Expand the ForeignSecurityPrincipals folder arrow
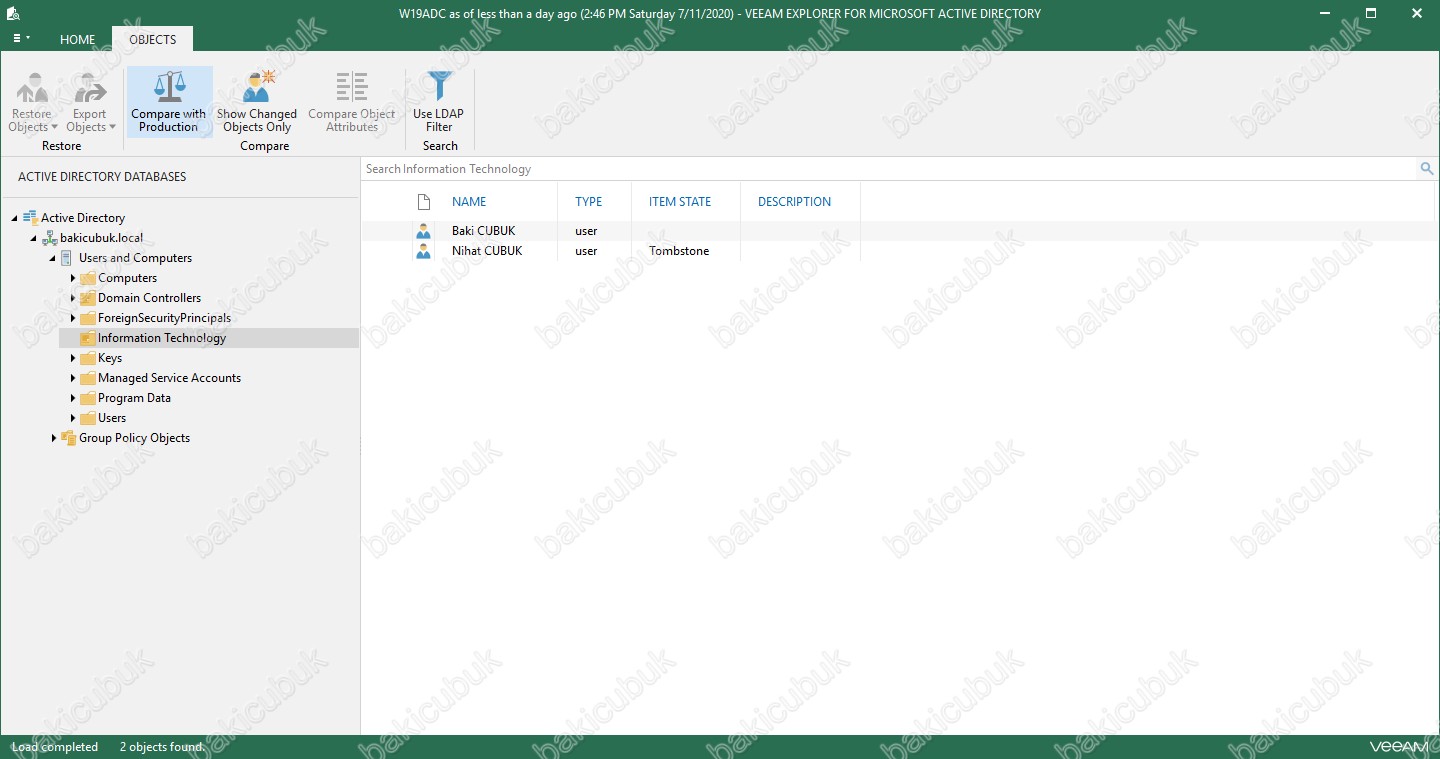1440x759 pixels. (72, 318)
